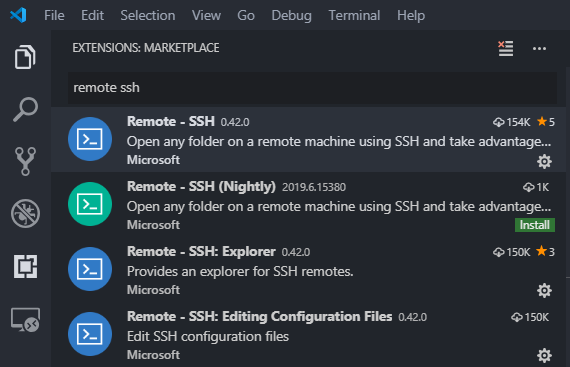Click Microsoft publisher under Remote - SSH (Nightly)
Image resolution: width=570 pixels, height=367 pixels.
tap(153, 225)
